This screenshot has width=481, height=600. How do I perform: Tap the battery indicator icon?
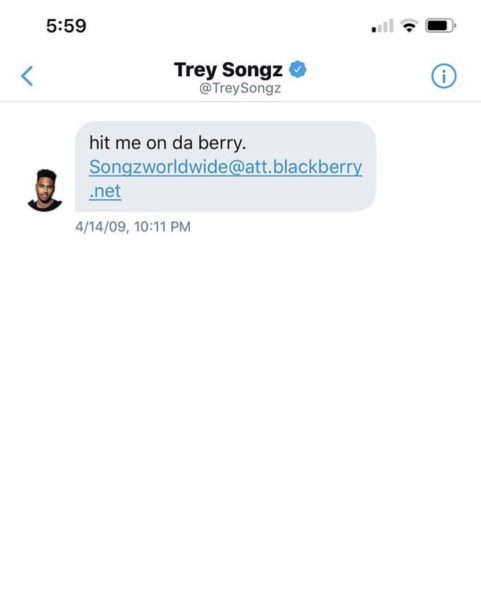tap(440, 26)
